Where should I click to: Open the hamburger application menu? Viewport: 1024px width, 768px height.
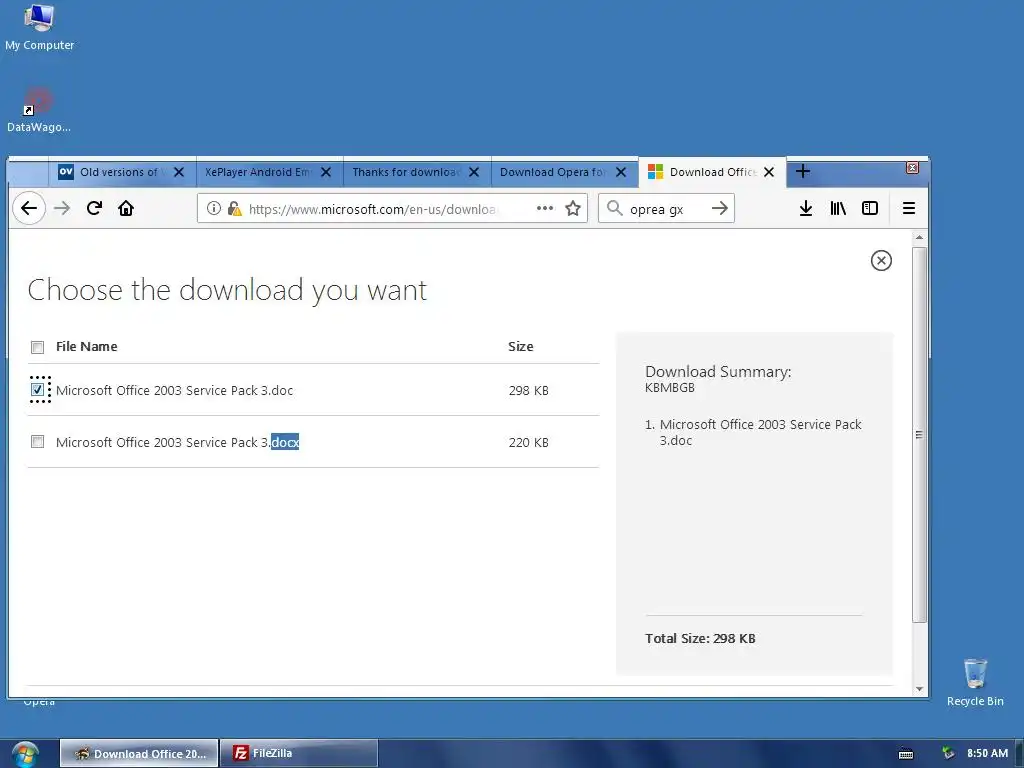click(908, 208)
